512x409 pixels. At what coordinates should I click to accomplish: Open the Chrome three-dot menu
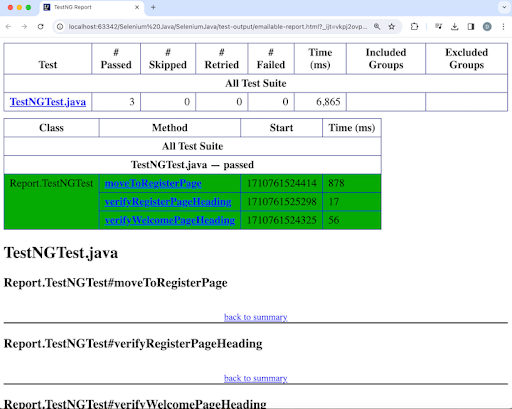point(503,27)
